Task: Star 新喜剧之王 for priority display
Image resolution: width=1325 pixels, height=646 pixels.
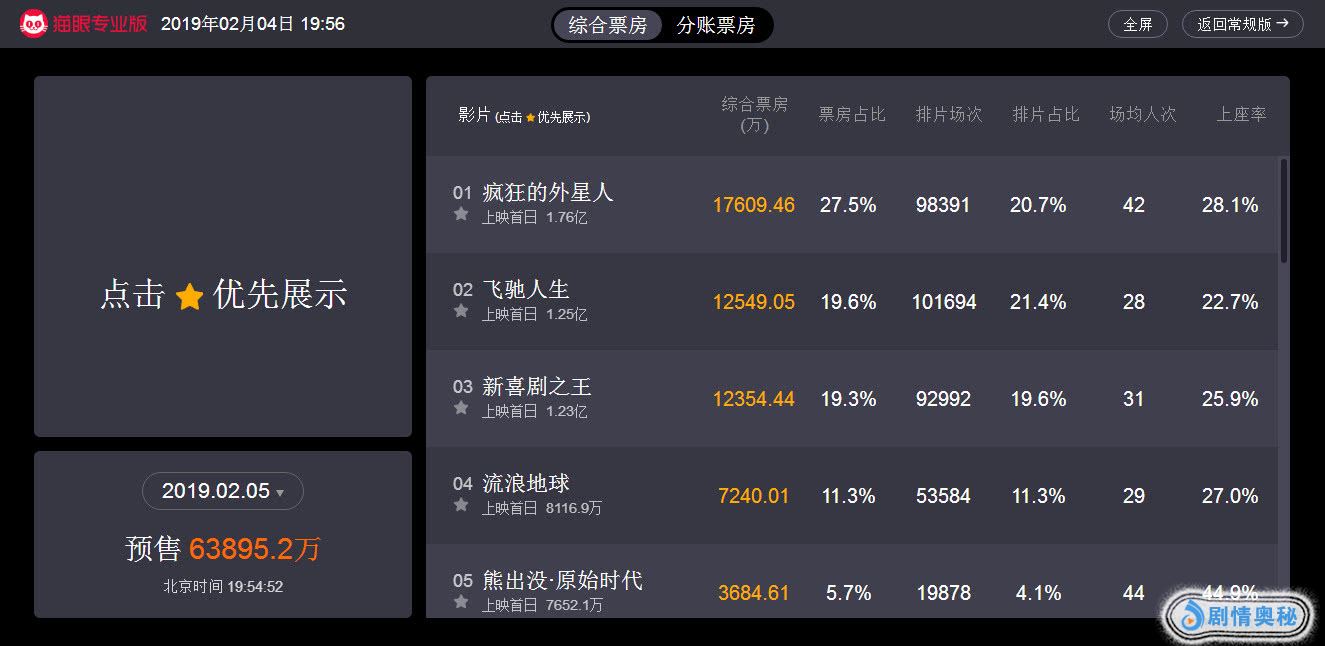Action: click(461, 408)
